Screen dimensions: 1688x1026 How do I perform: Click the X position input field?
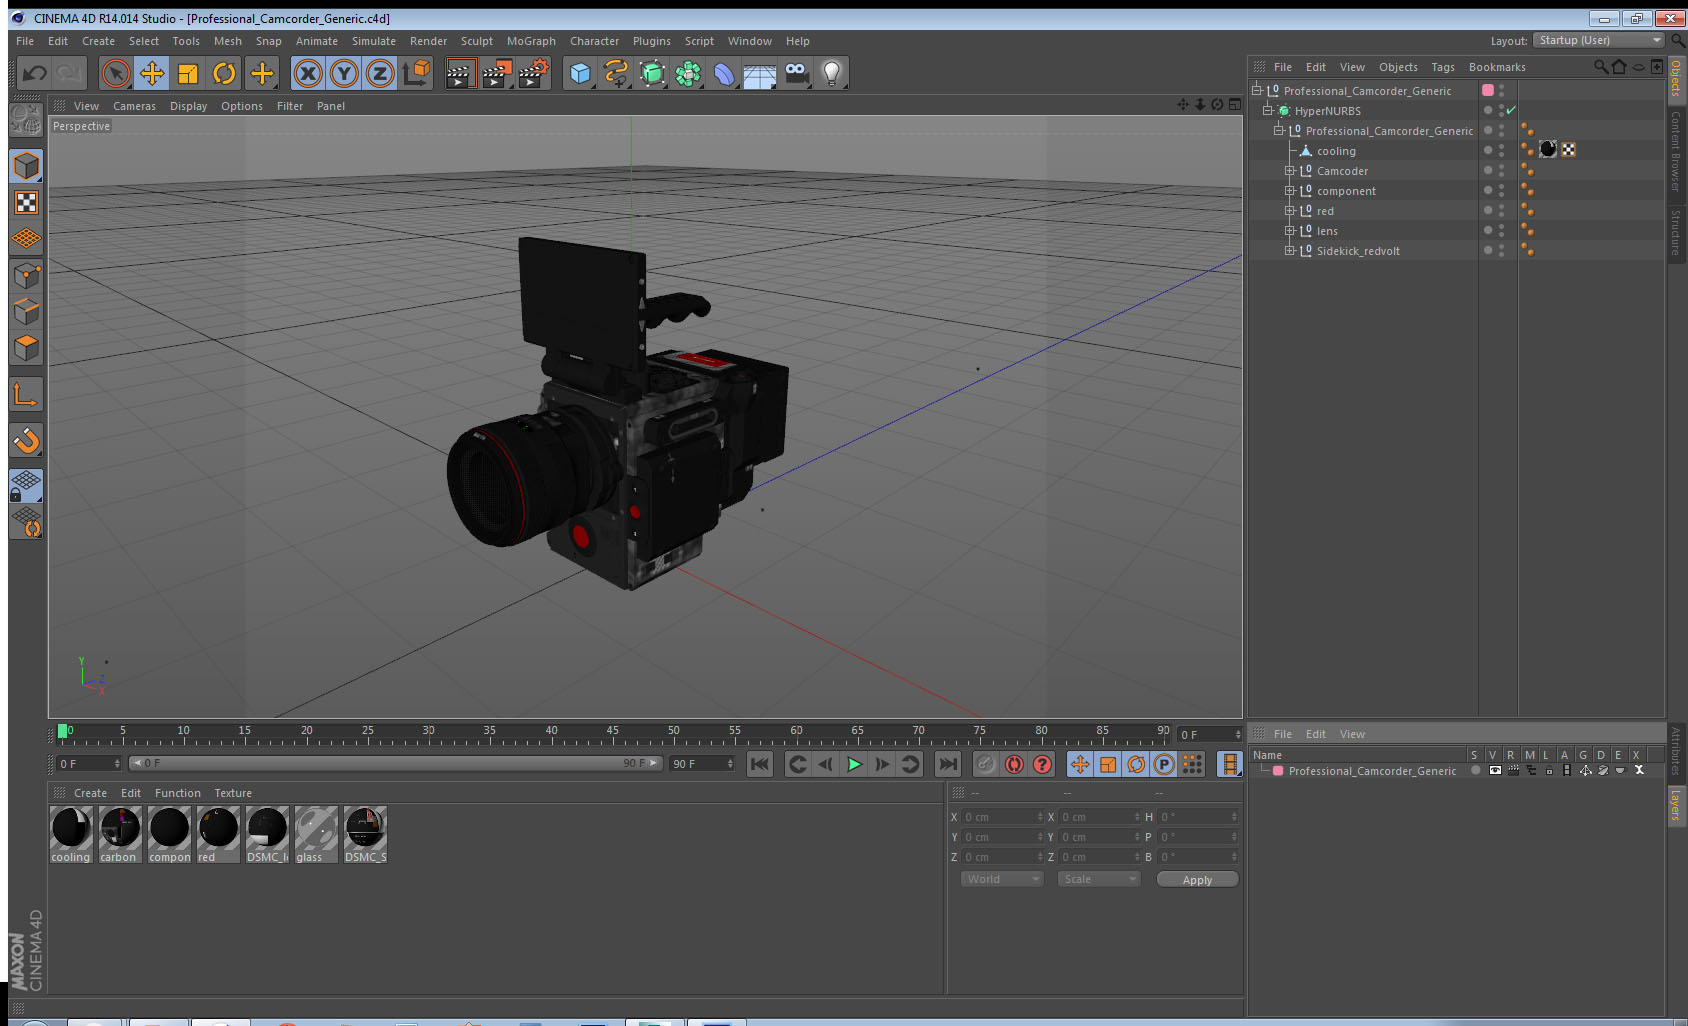point(1002,816)
